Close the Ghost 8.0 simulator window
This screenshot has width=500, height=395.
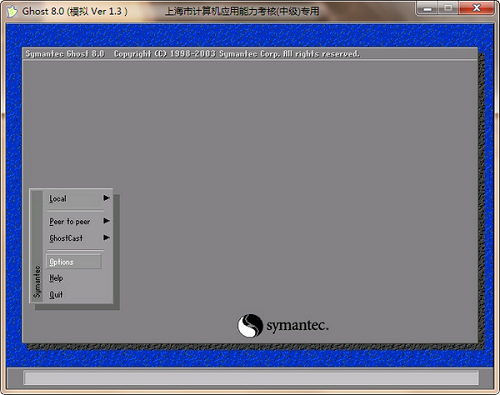(476, 8)
